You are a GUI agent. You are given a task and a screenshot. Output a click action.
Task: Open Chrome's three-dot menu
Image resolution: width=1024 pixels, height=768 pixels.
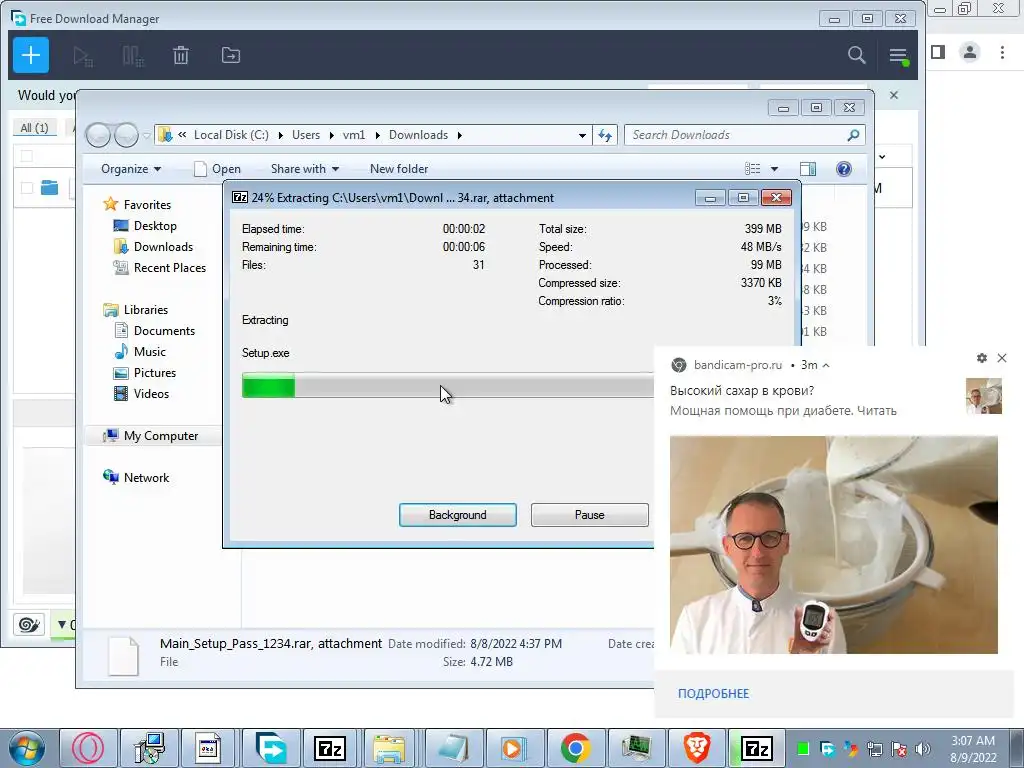click(x=1002, y=52)
